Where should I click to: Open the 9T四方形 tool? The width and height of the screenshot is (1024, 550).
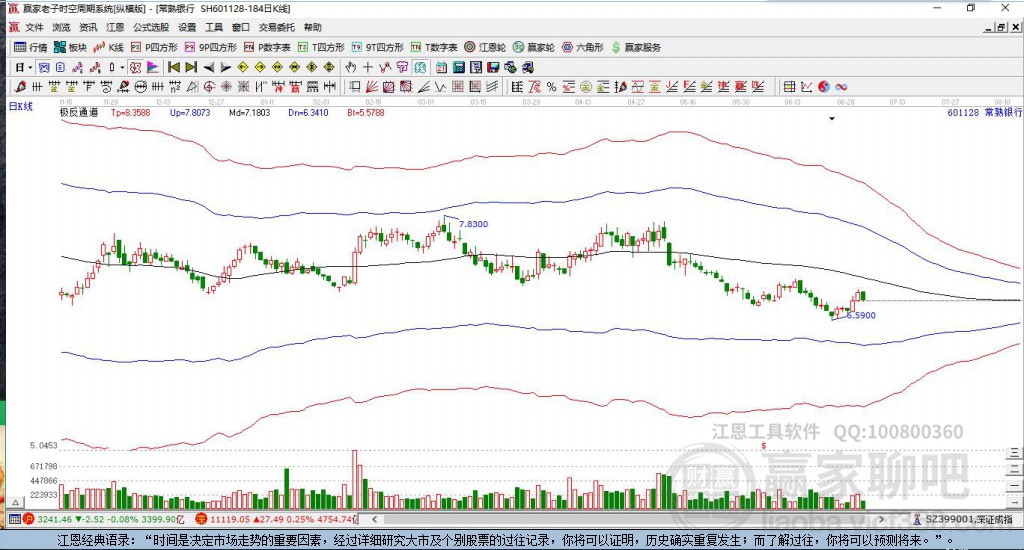tap(377, 47)
